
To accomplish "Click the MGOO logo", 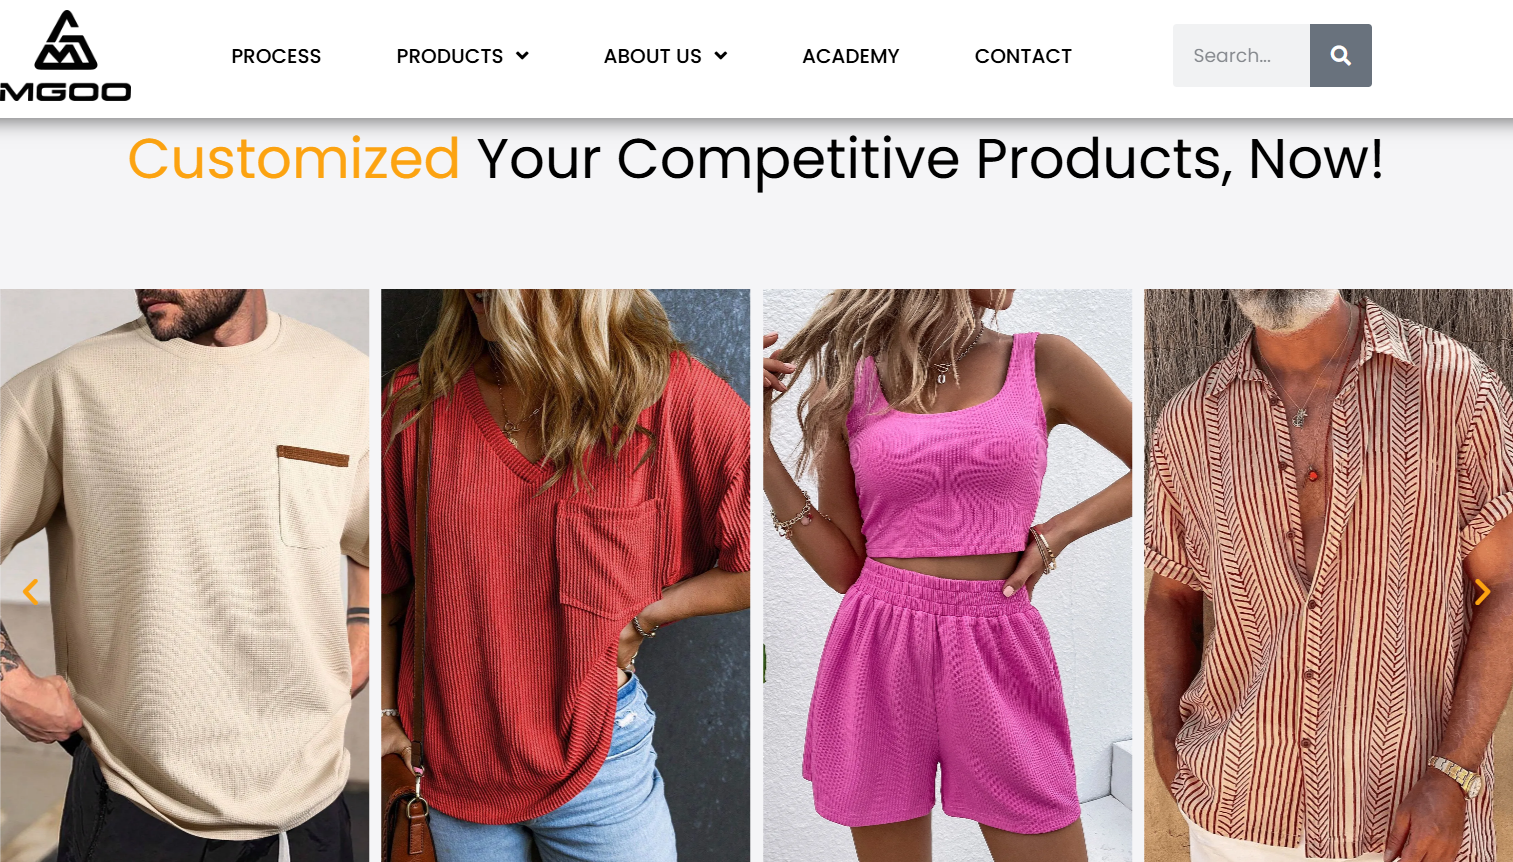I will pos(66,56).
